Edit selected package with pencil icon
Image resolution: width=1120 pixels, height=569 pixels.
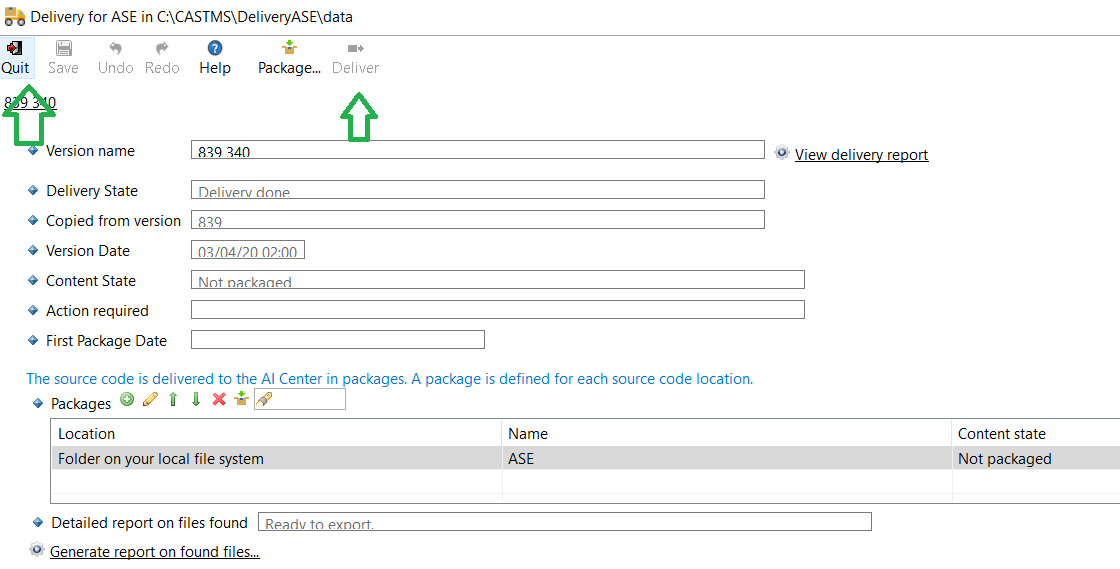[x=150, y=400]
